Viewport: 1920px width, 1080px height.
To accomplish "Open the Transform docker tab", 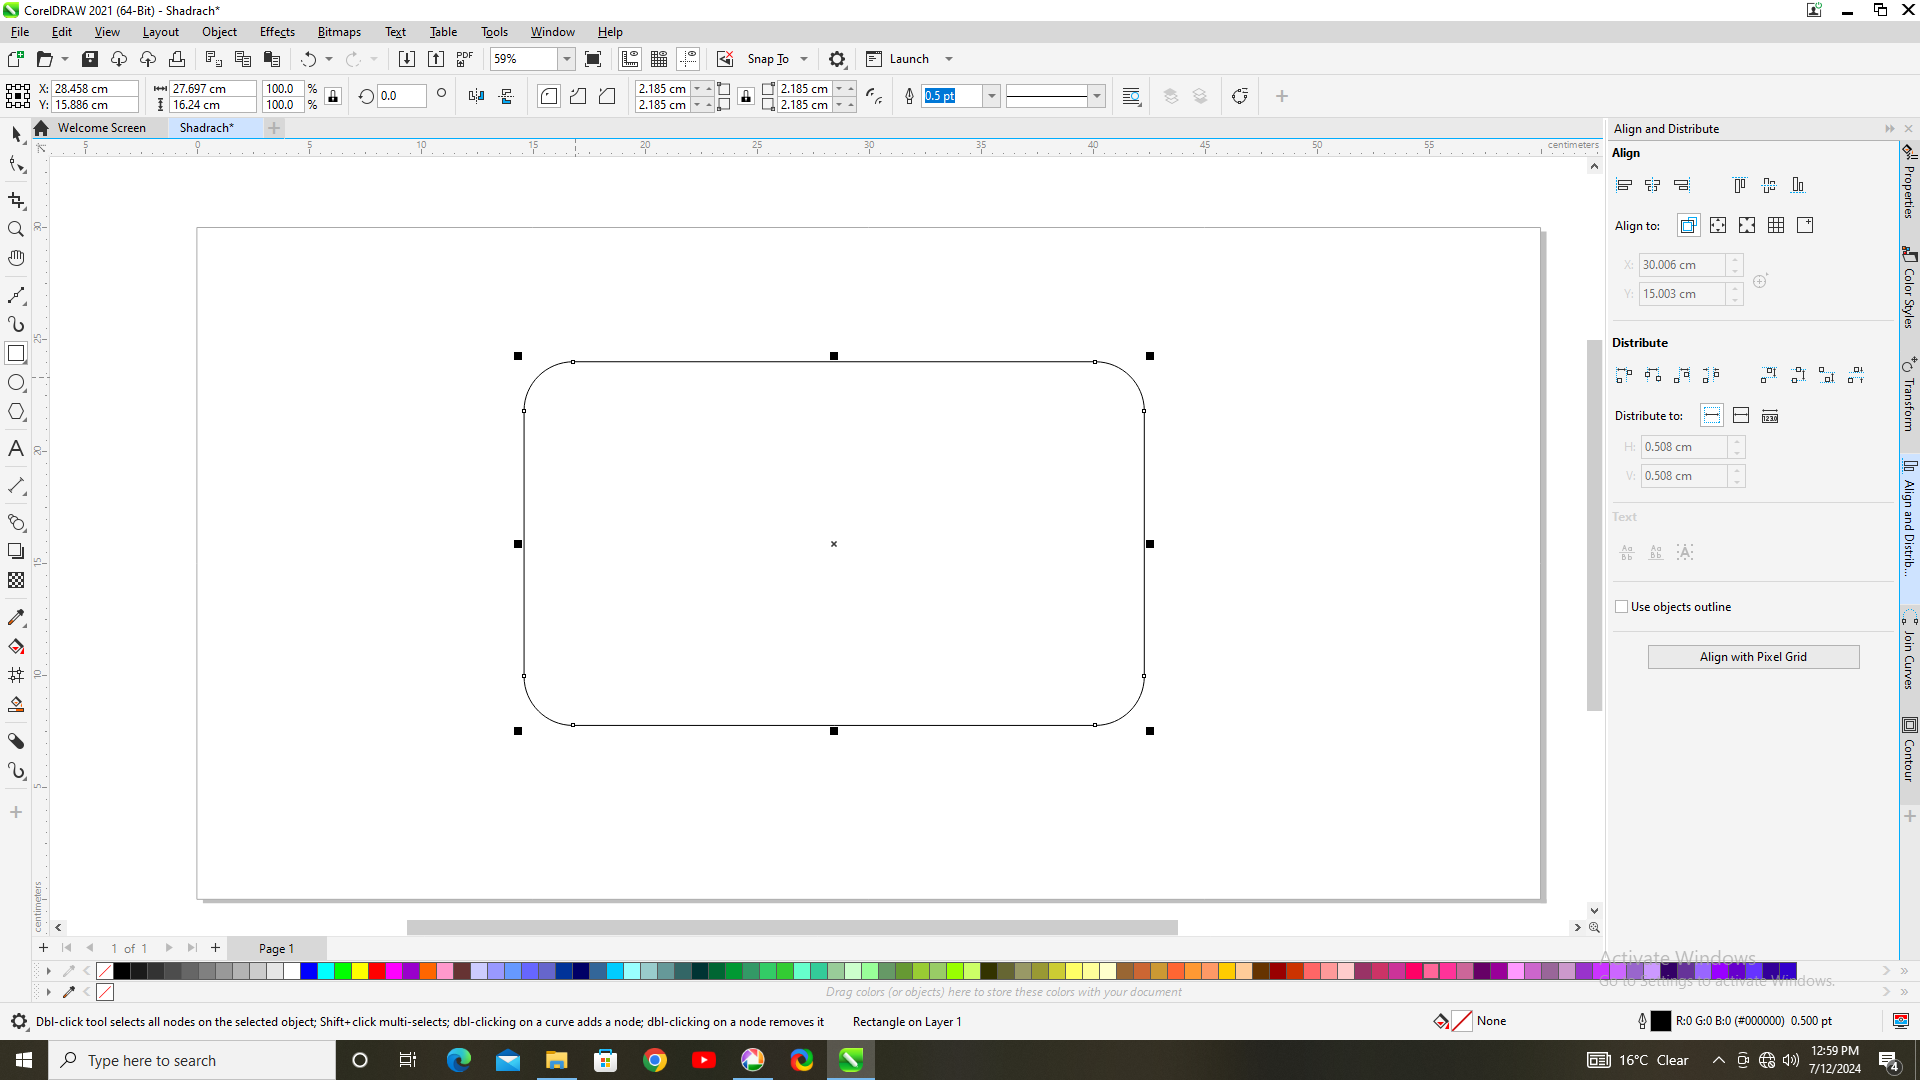I will [1909, 394].
